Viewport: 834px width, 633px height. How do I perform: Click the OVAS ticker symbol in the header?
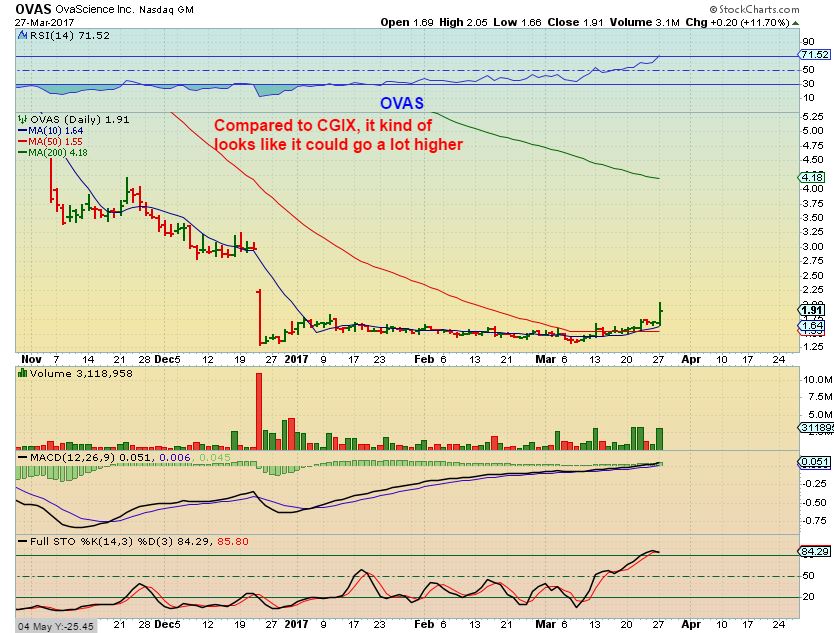coord(33,9)
